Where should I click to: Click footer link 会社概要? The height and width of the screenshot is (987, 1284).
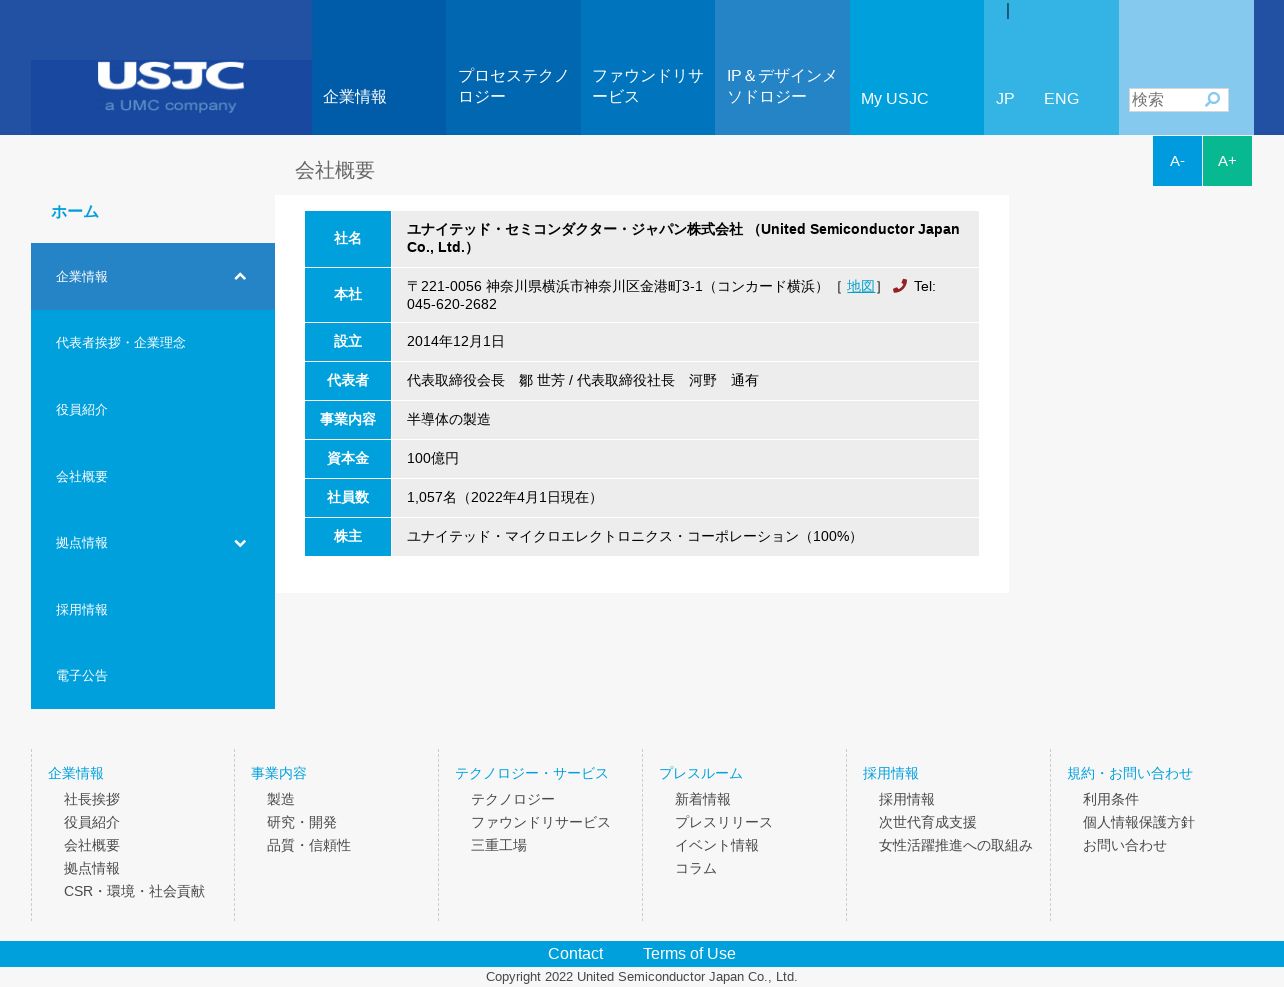click(92, 845)
